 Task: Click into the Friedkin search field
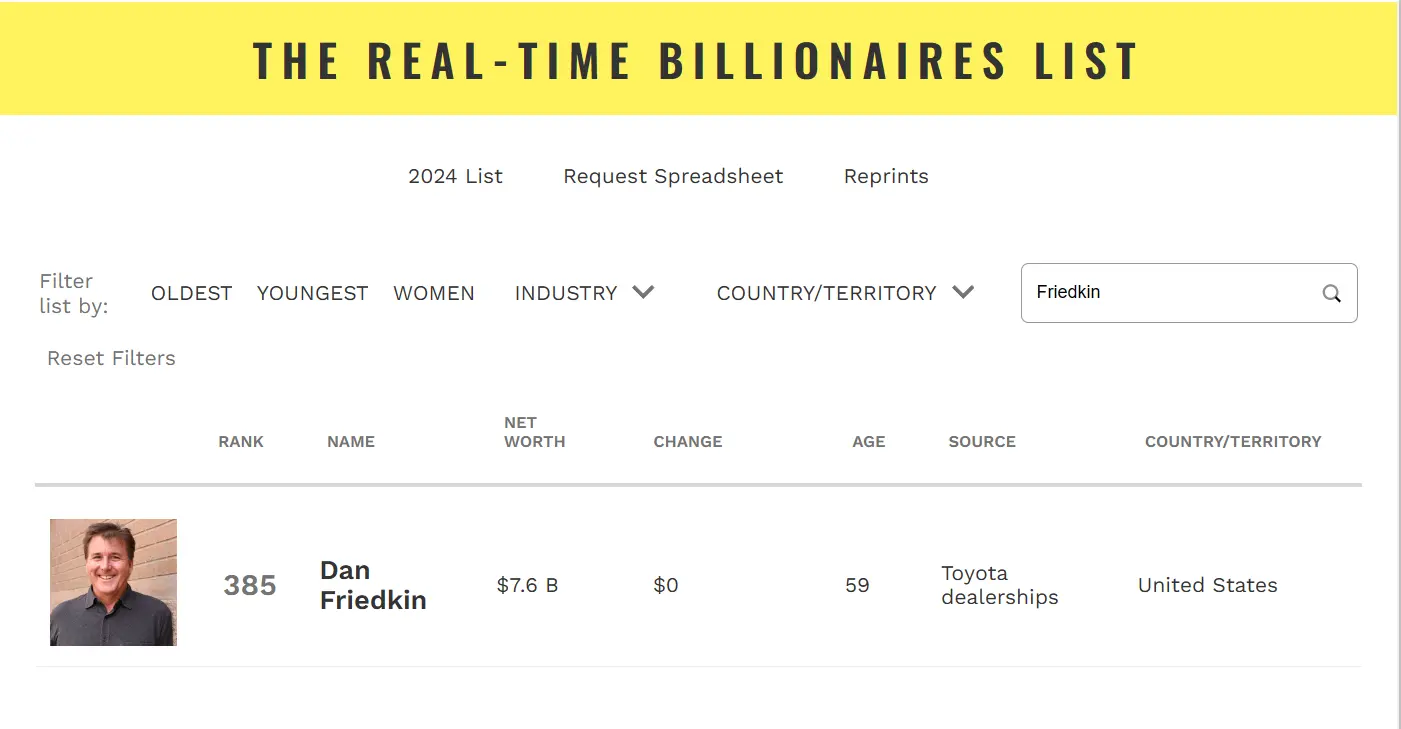[x=1170, y=293]
